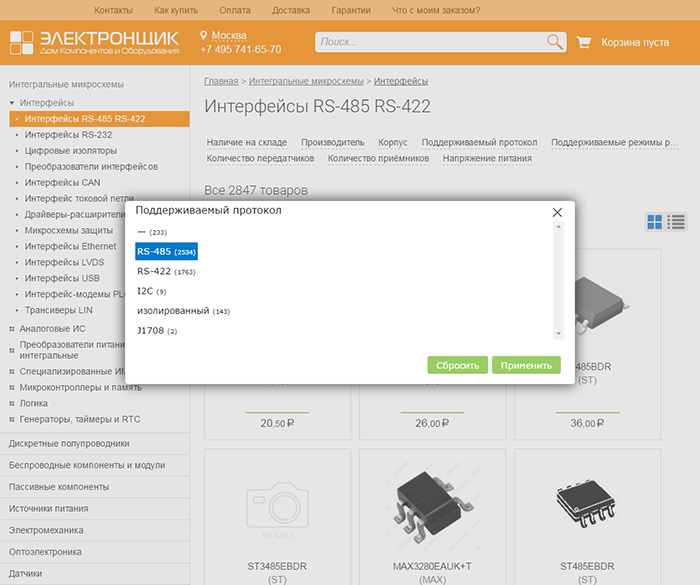700x585 pixels.
Task: Open Микросхемы защиты category
Action: click(x=69, y=230)
